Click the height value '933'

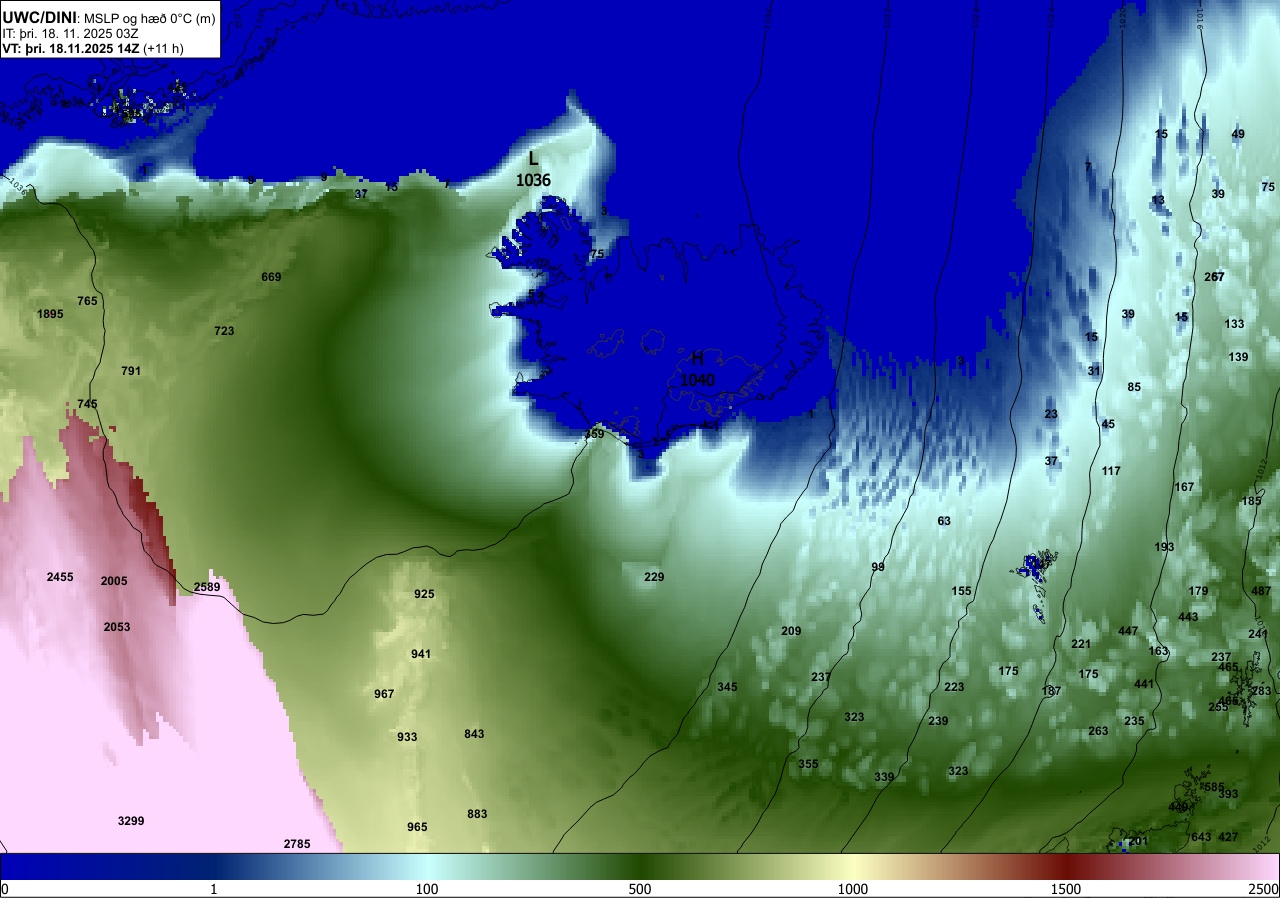pos(407,737)
